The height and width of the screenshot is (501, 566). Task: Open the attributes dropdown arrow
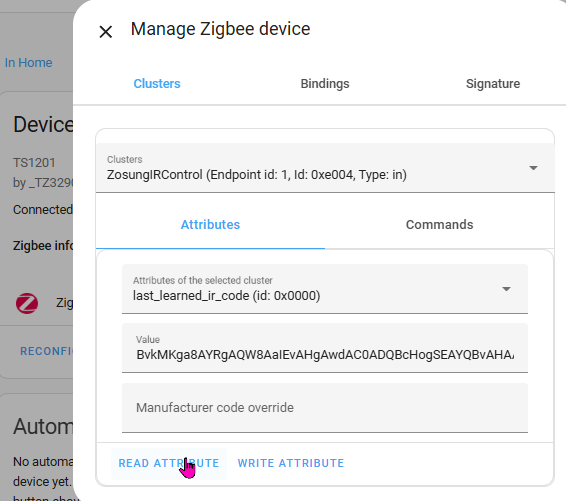(x=506, y=289)
